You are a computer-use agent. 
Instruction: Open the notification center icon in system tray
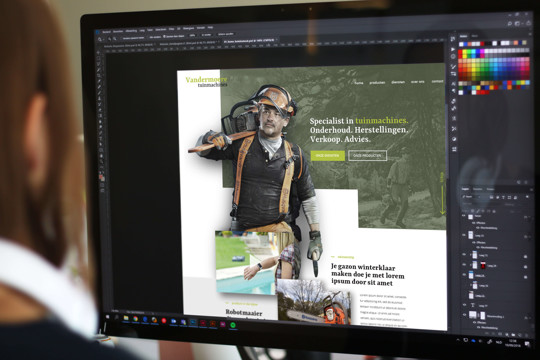(x=527, y=343)
